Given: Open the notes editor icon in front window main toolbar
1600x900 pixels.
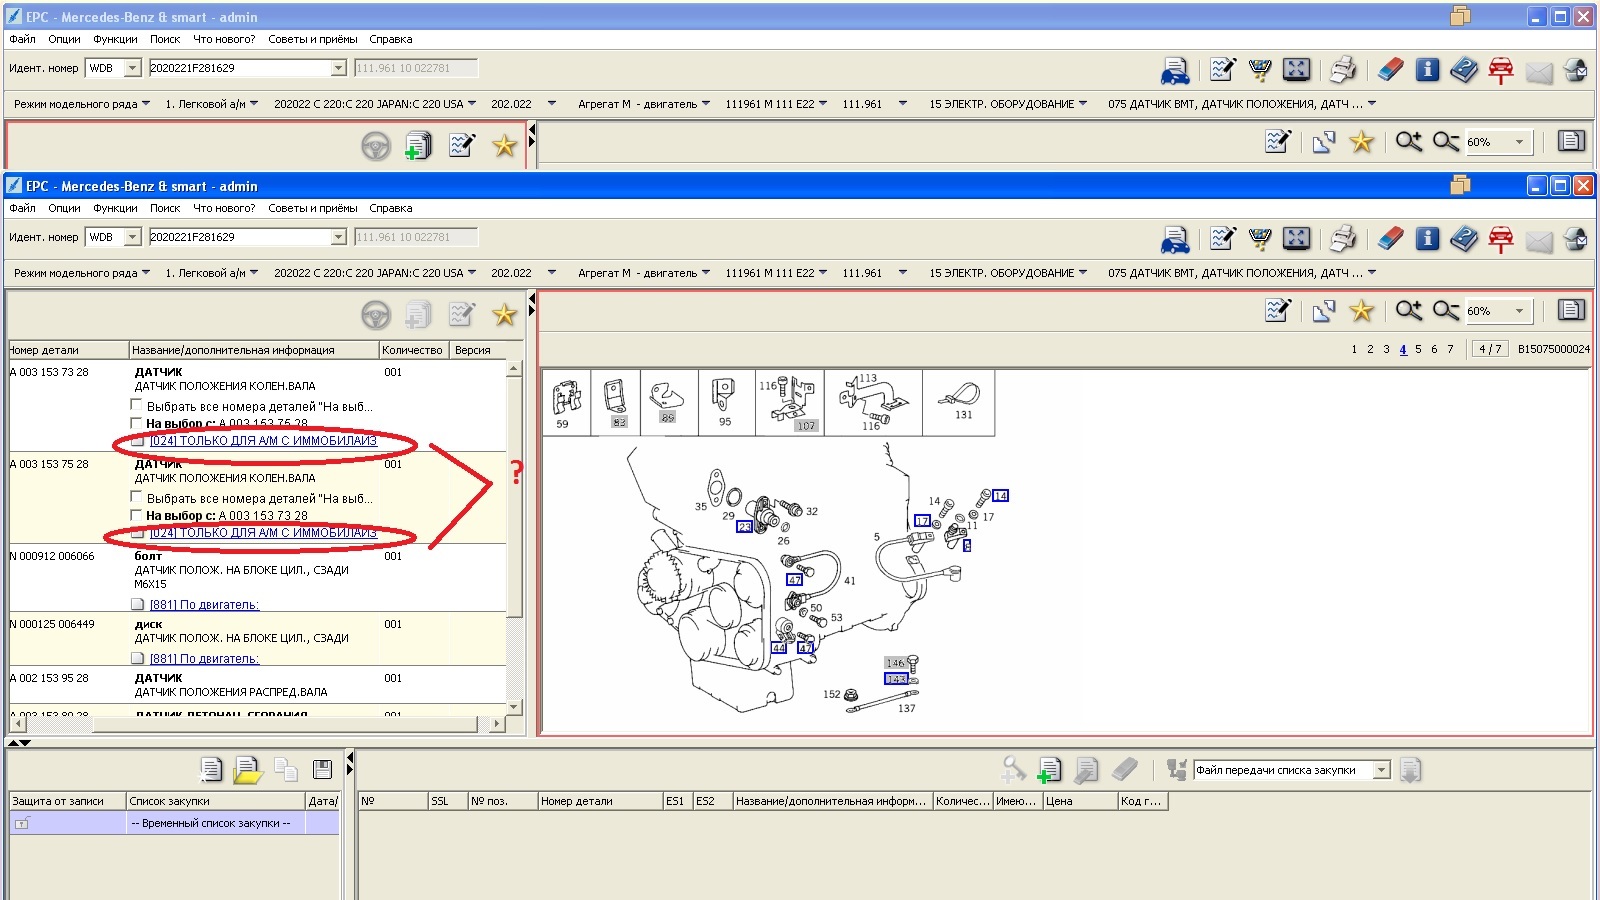Looking at the screenshot, I should (1222, 238).
